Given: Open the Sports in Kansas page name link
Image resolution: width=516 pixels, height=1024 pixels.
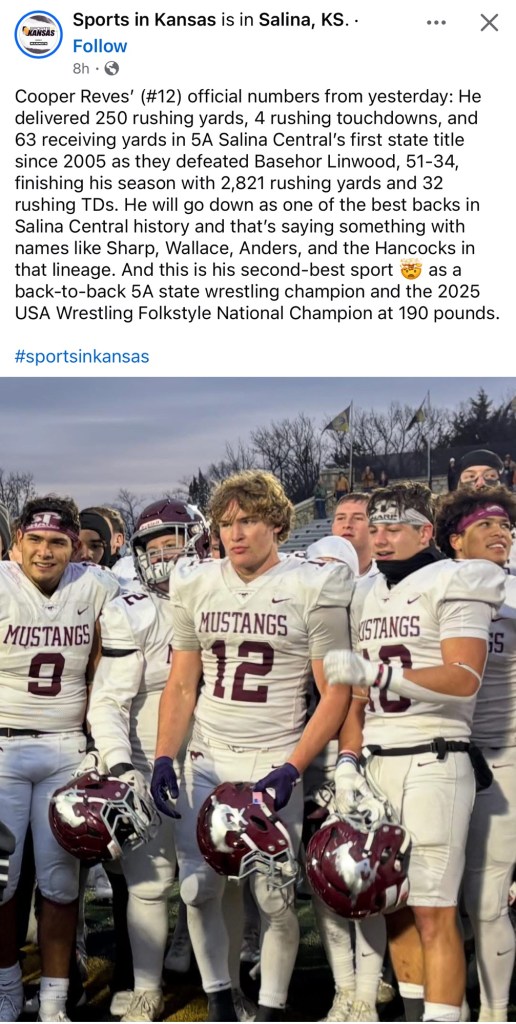Looking at the screenshot, I should pyautogui.click(x=144, y=20).
